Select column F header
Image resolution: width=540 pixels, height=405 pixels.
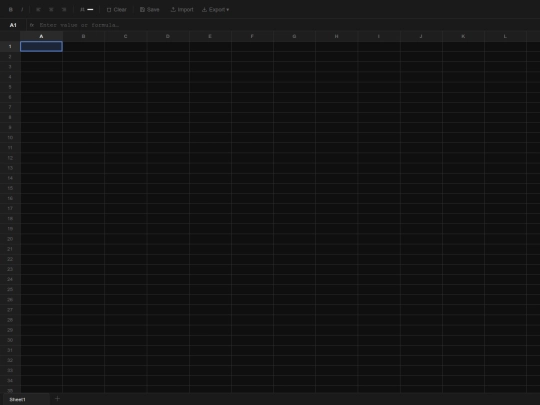tap(252, 36)
